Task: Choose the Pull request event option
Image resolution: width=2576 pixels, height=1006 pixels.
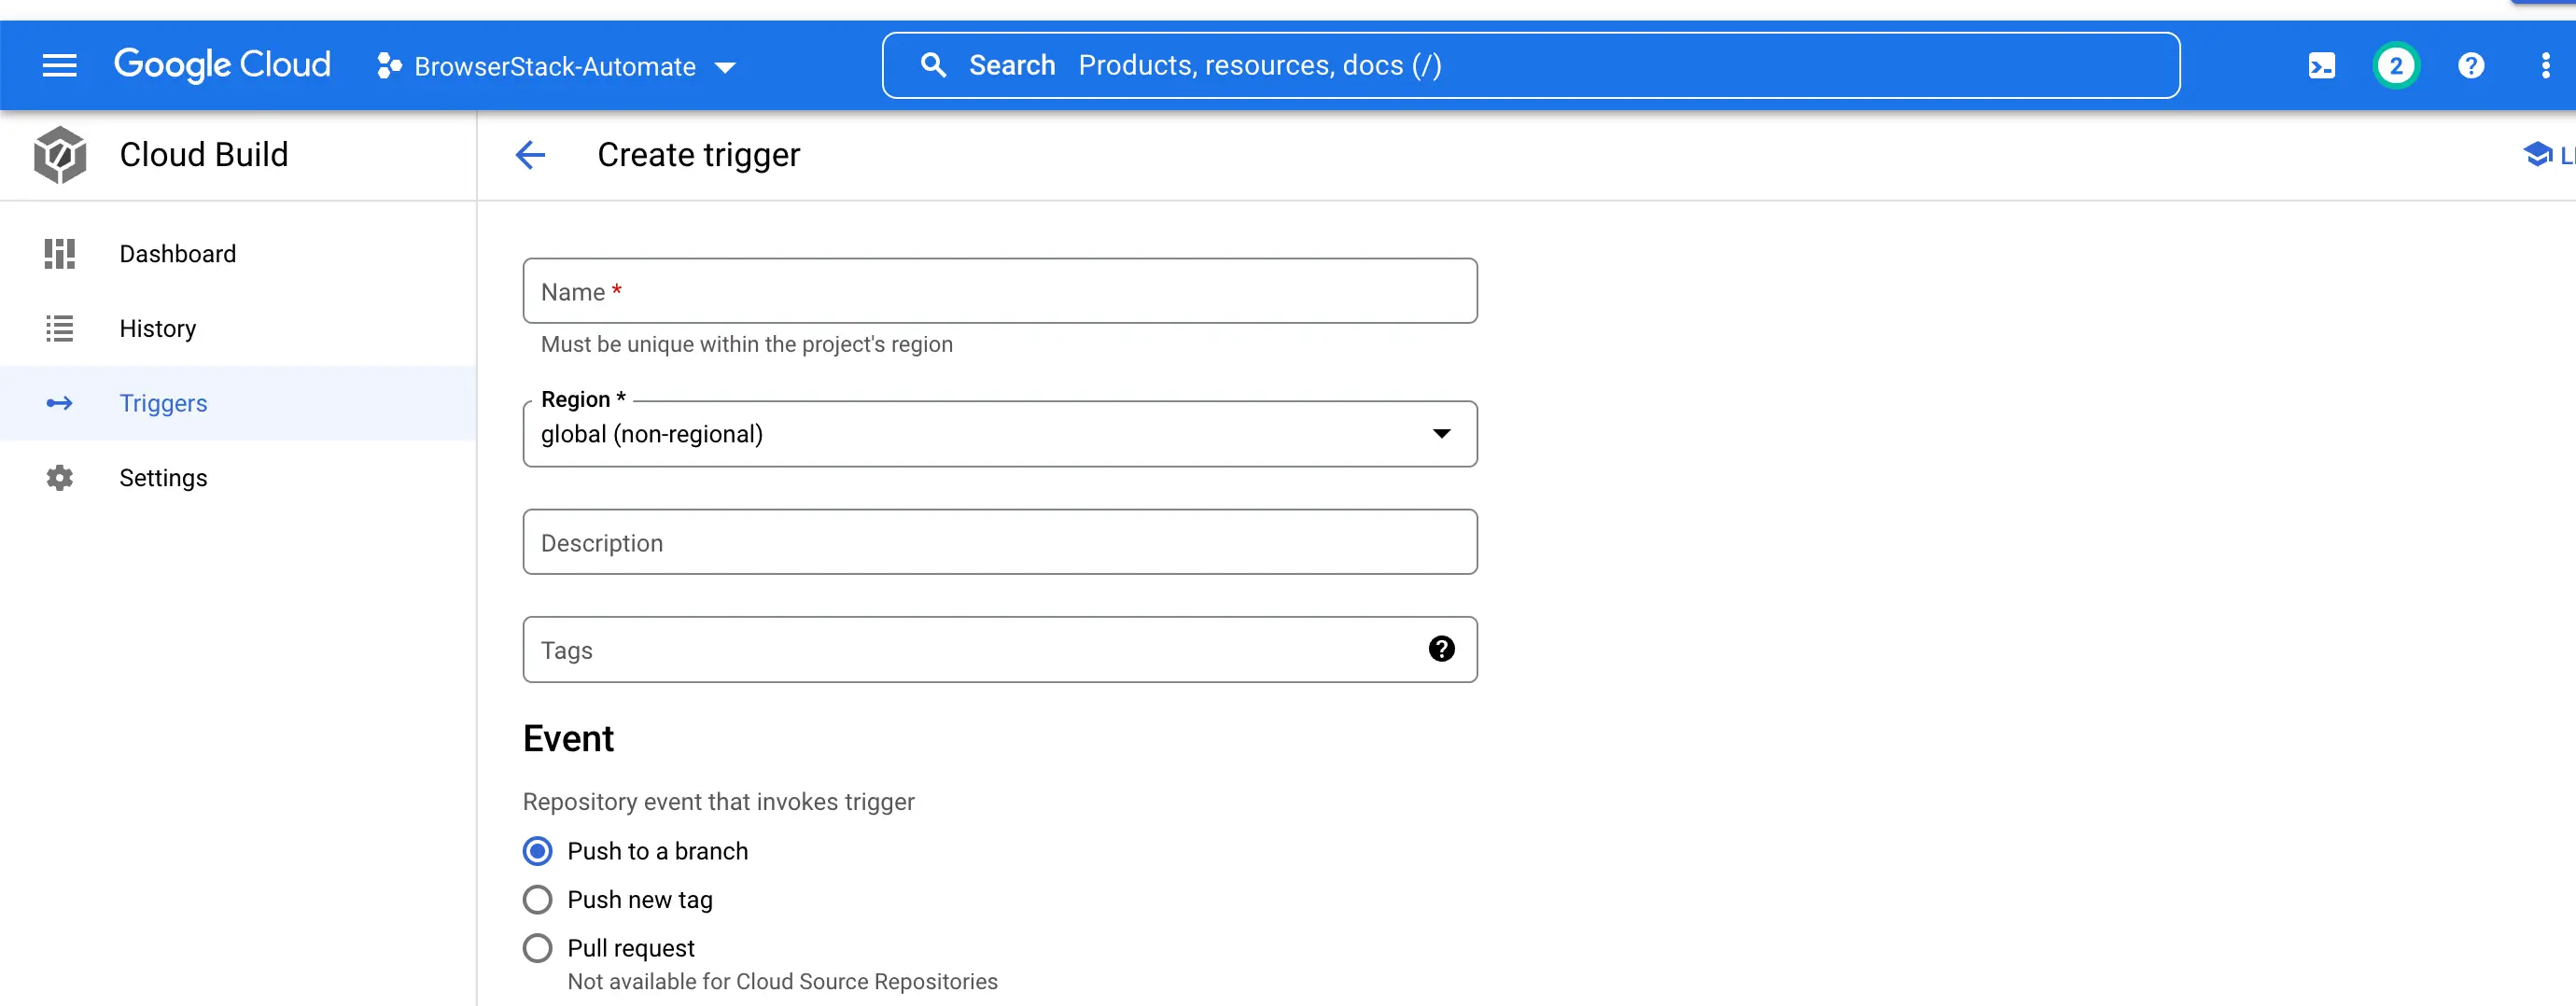Action: (538, 948)
